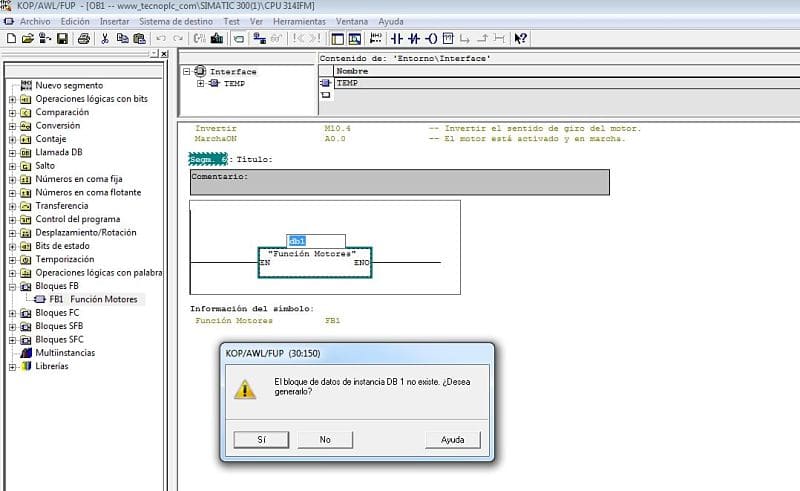
Task: Select the TEMP row in Nombre table
Action: (x=566, y=83)
